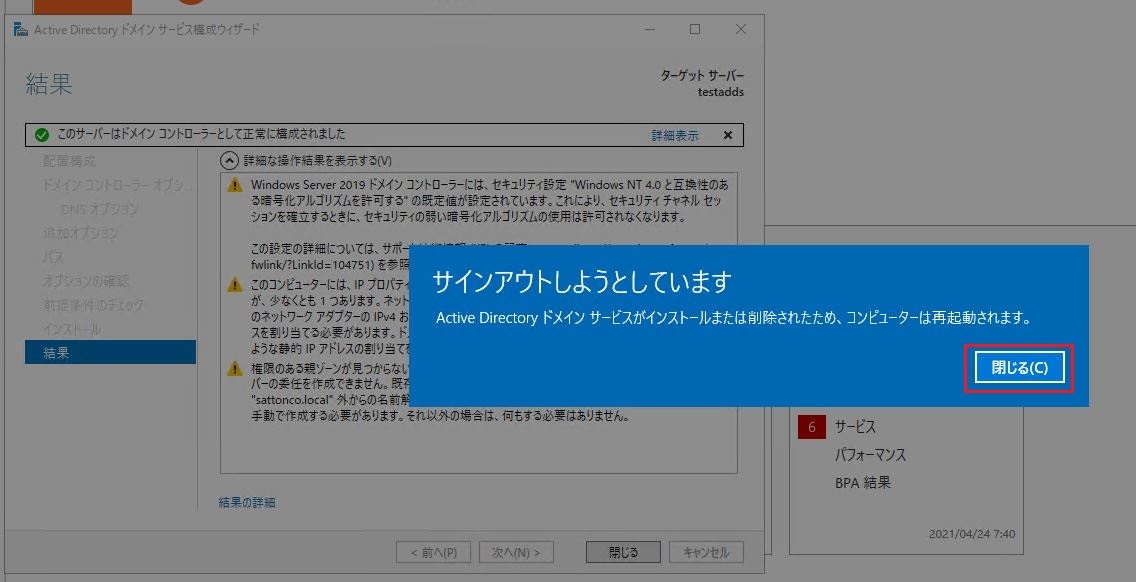The image size is (1136, 582).
Task: Click the warning icon beside このコンピューターには message
Action: (x=235, y=284)
